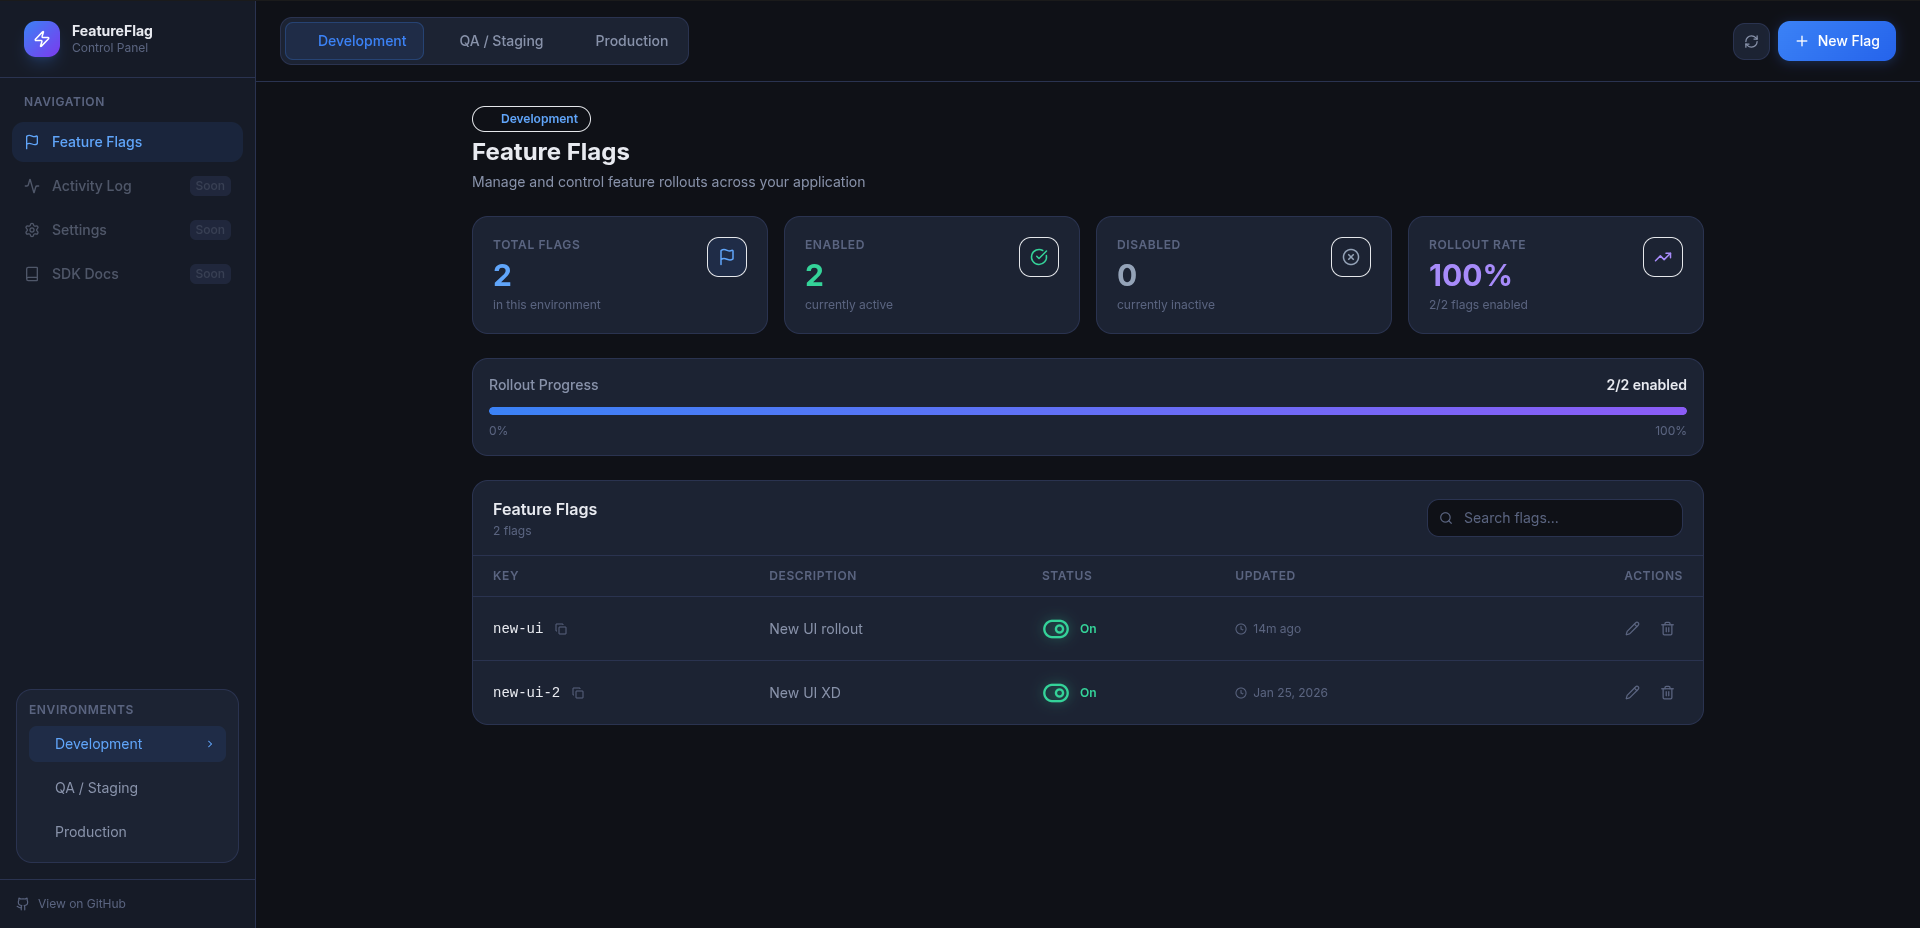
Task: Select Production in Environments panel
Action: point(127,832)
